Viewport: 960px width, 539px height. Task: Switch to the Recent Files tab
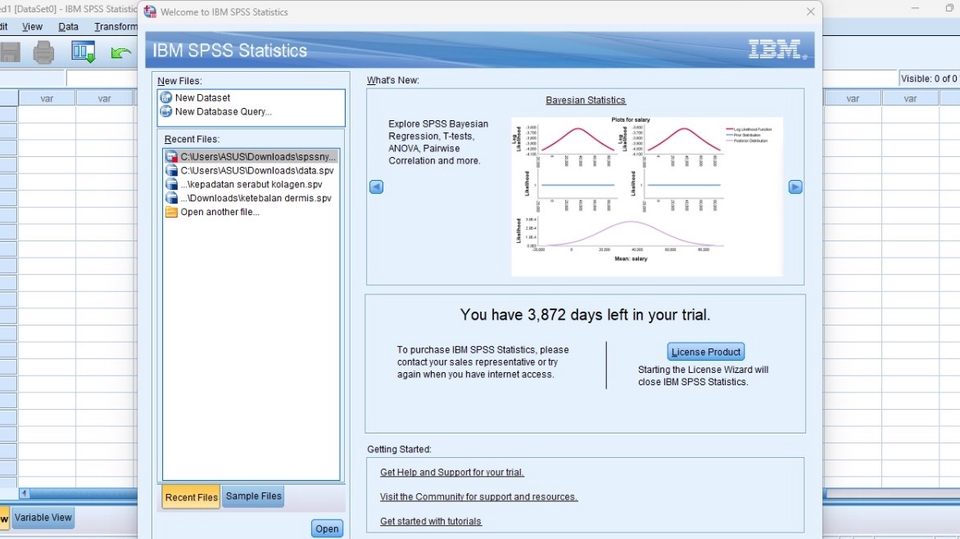click(191, 497)
